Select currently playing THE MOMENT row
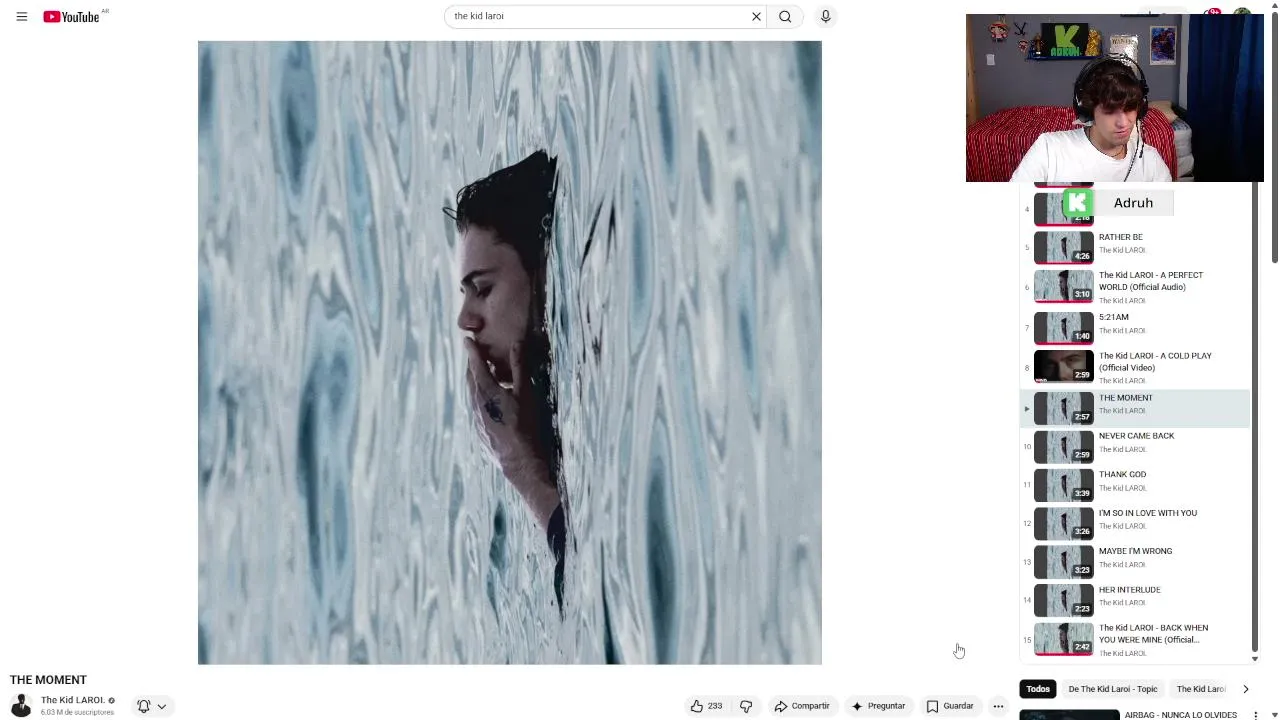 click(1135, 408)
